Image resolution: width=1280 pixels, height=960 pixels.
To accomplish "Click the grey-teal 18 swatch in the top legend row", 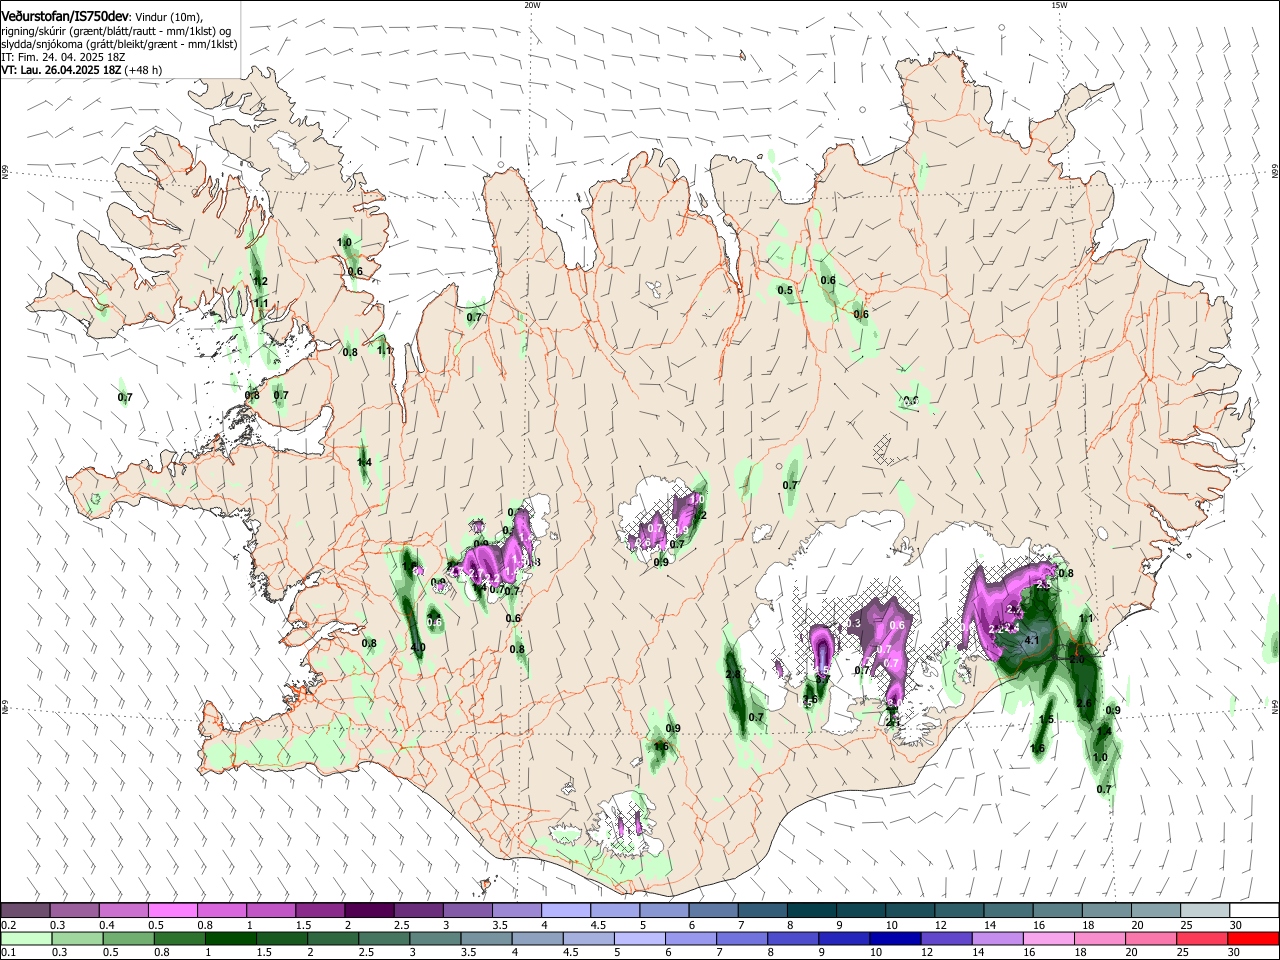I will pos(1106,911).
